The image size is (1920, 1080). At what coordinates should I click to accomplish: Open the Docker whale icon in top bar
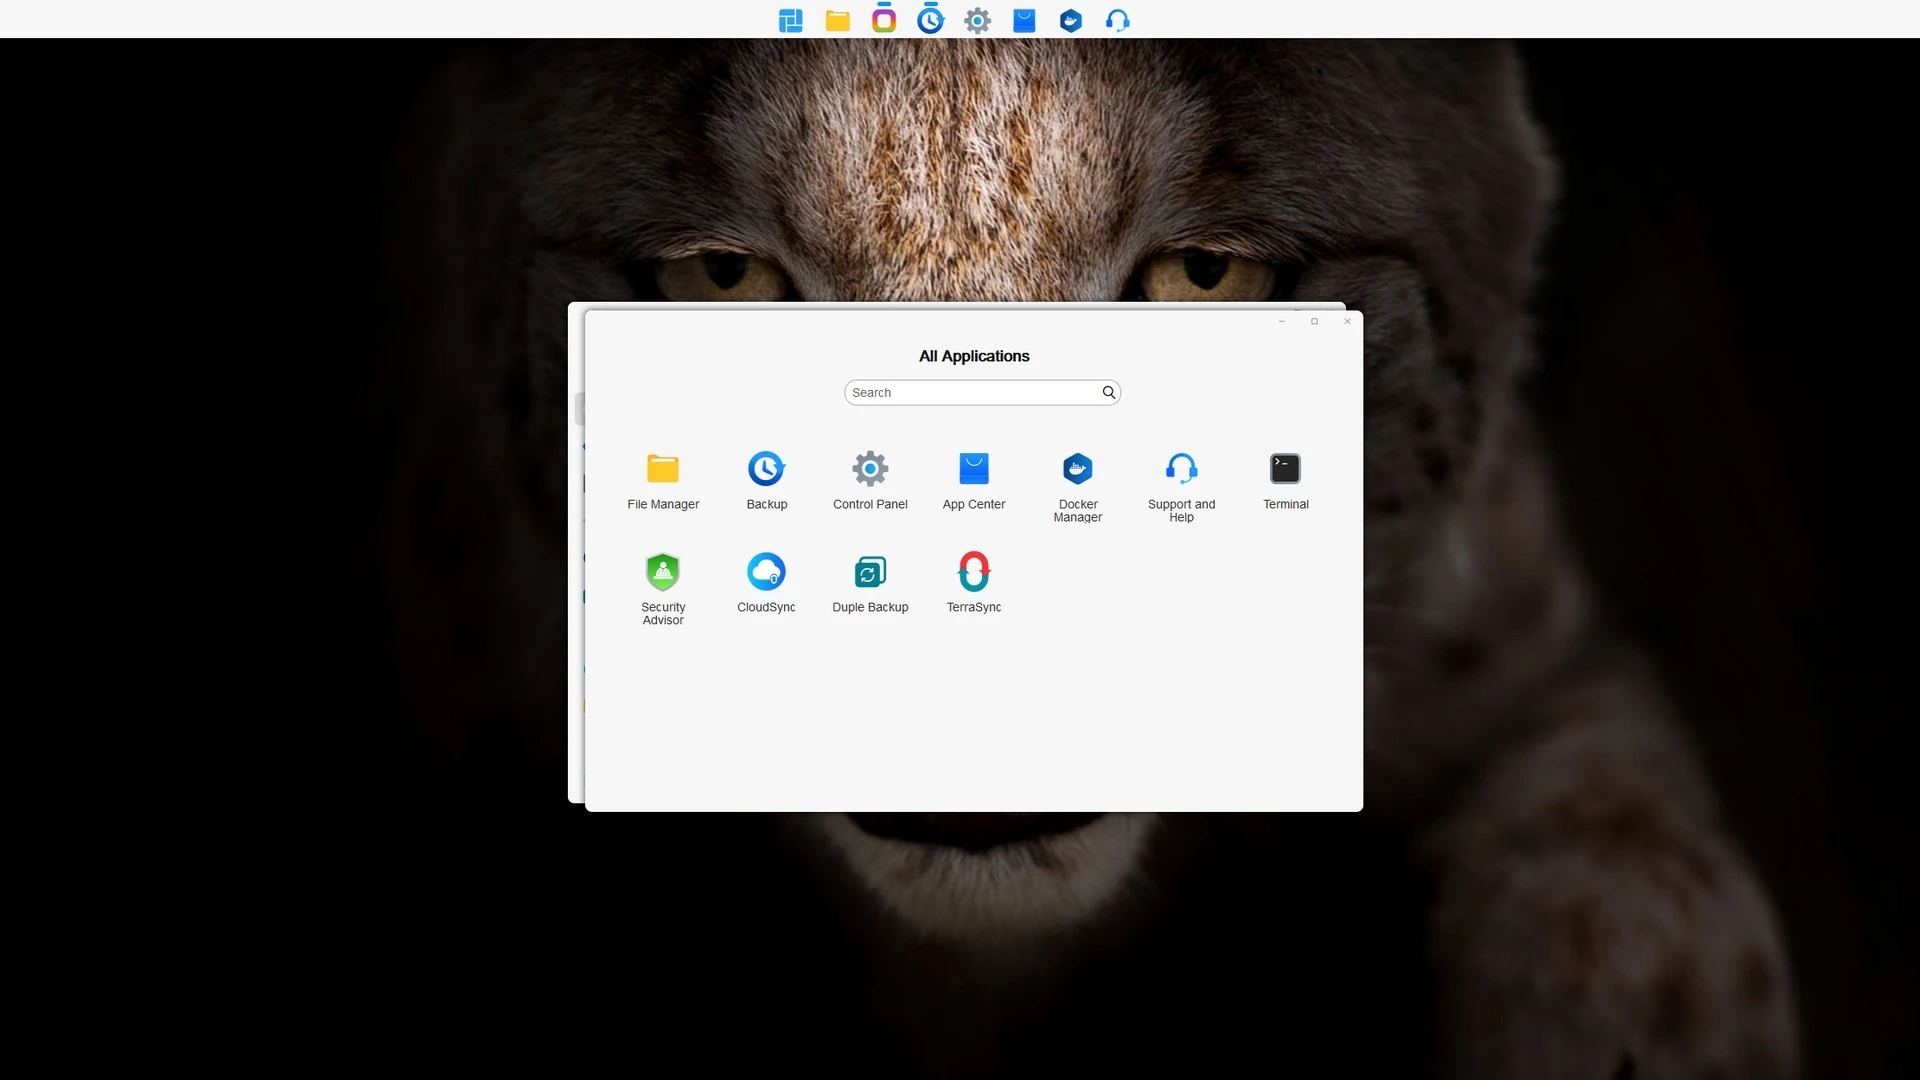click(1071, 20)
